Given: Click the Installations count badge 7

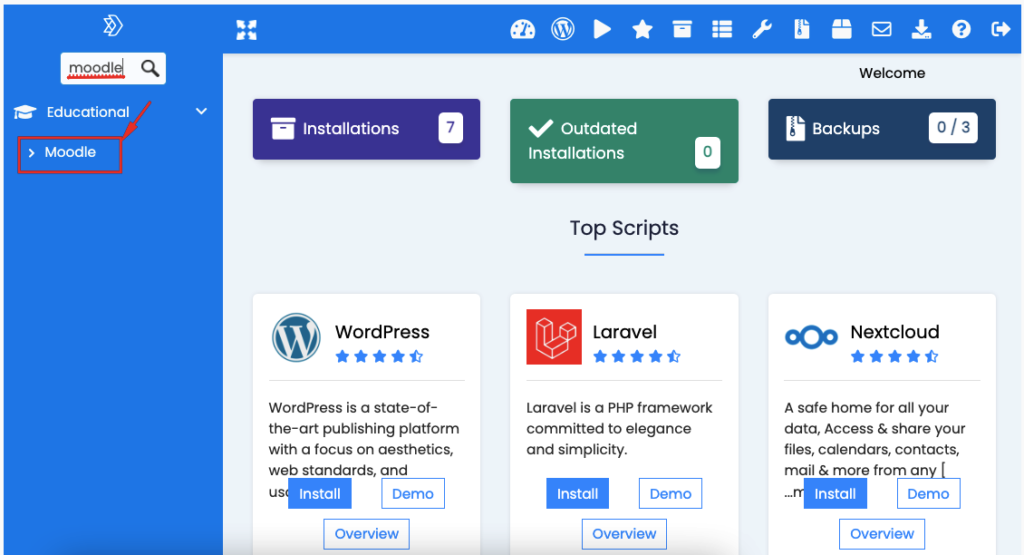Looking at the screenshot, I should [x=451, y=128].
